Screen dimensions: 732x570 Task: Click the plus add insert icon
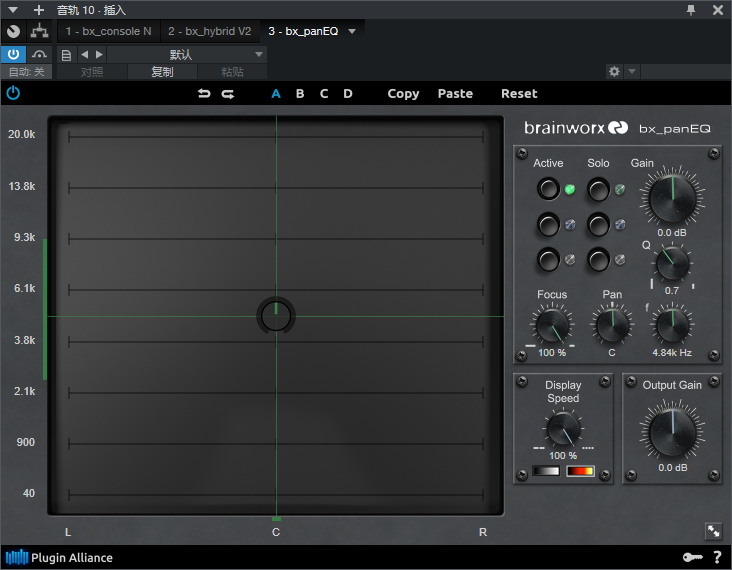coord(39,10)
